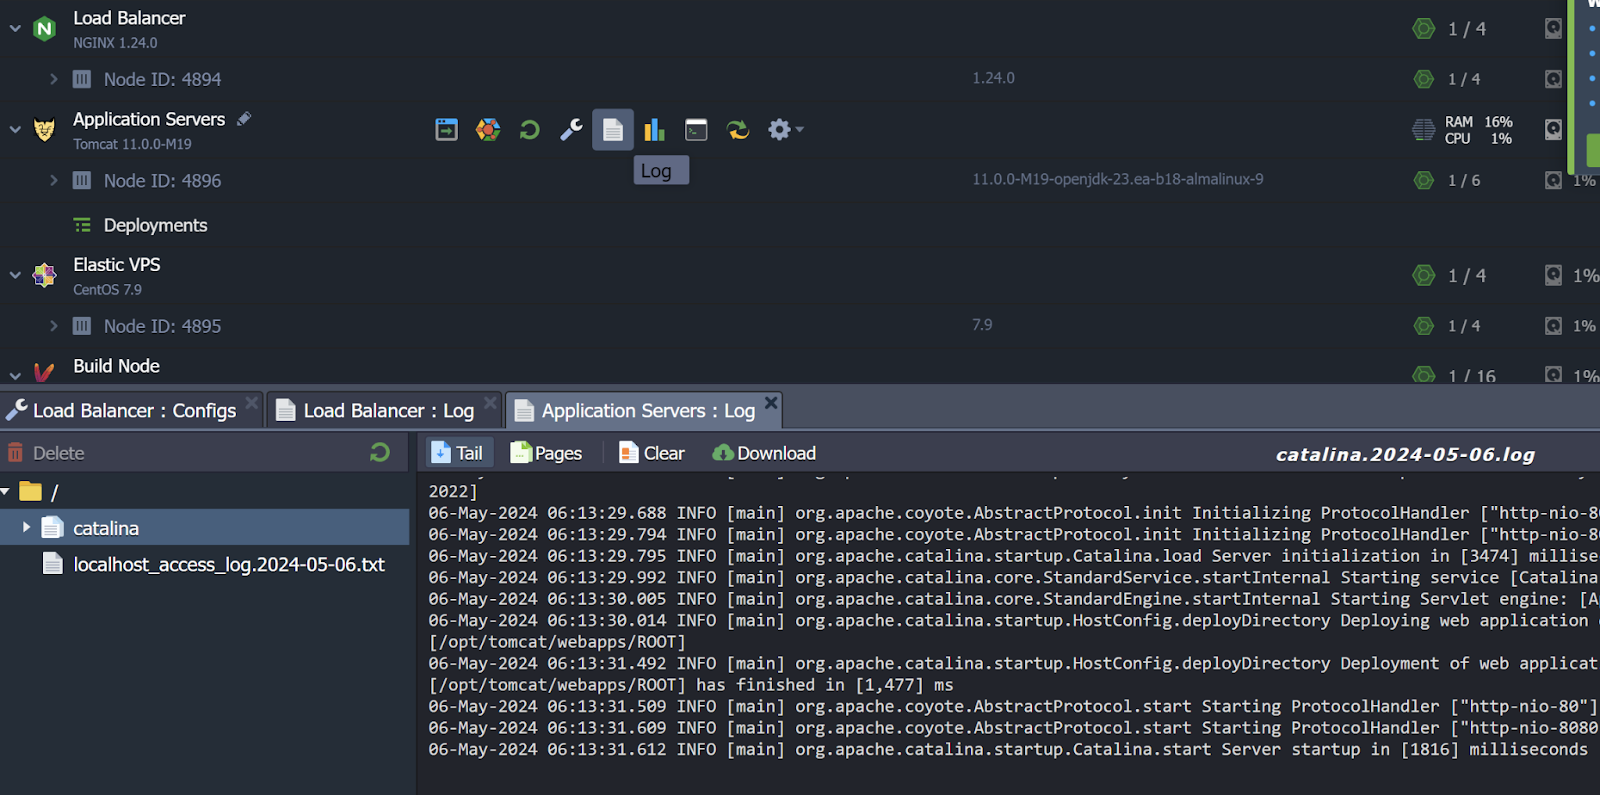Click the Deployments list icon
This screenshot has height=795, width=1600.
82,225
